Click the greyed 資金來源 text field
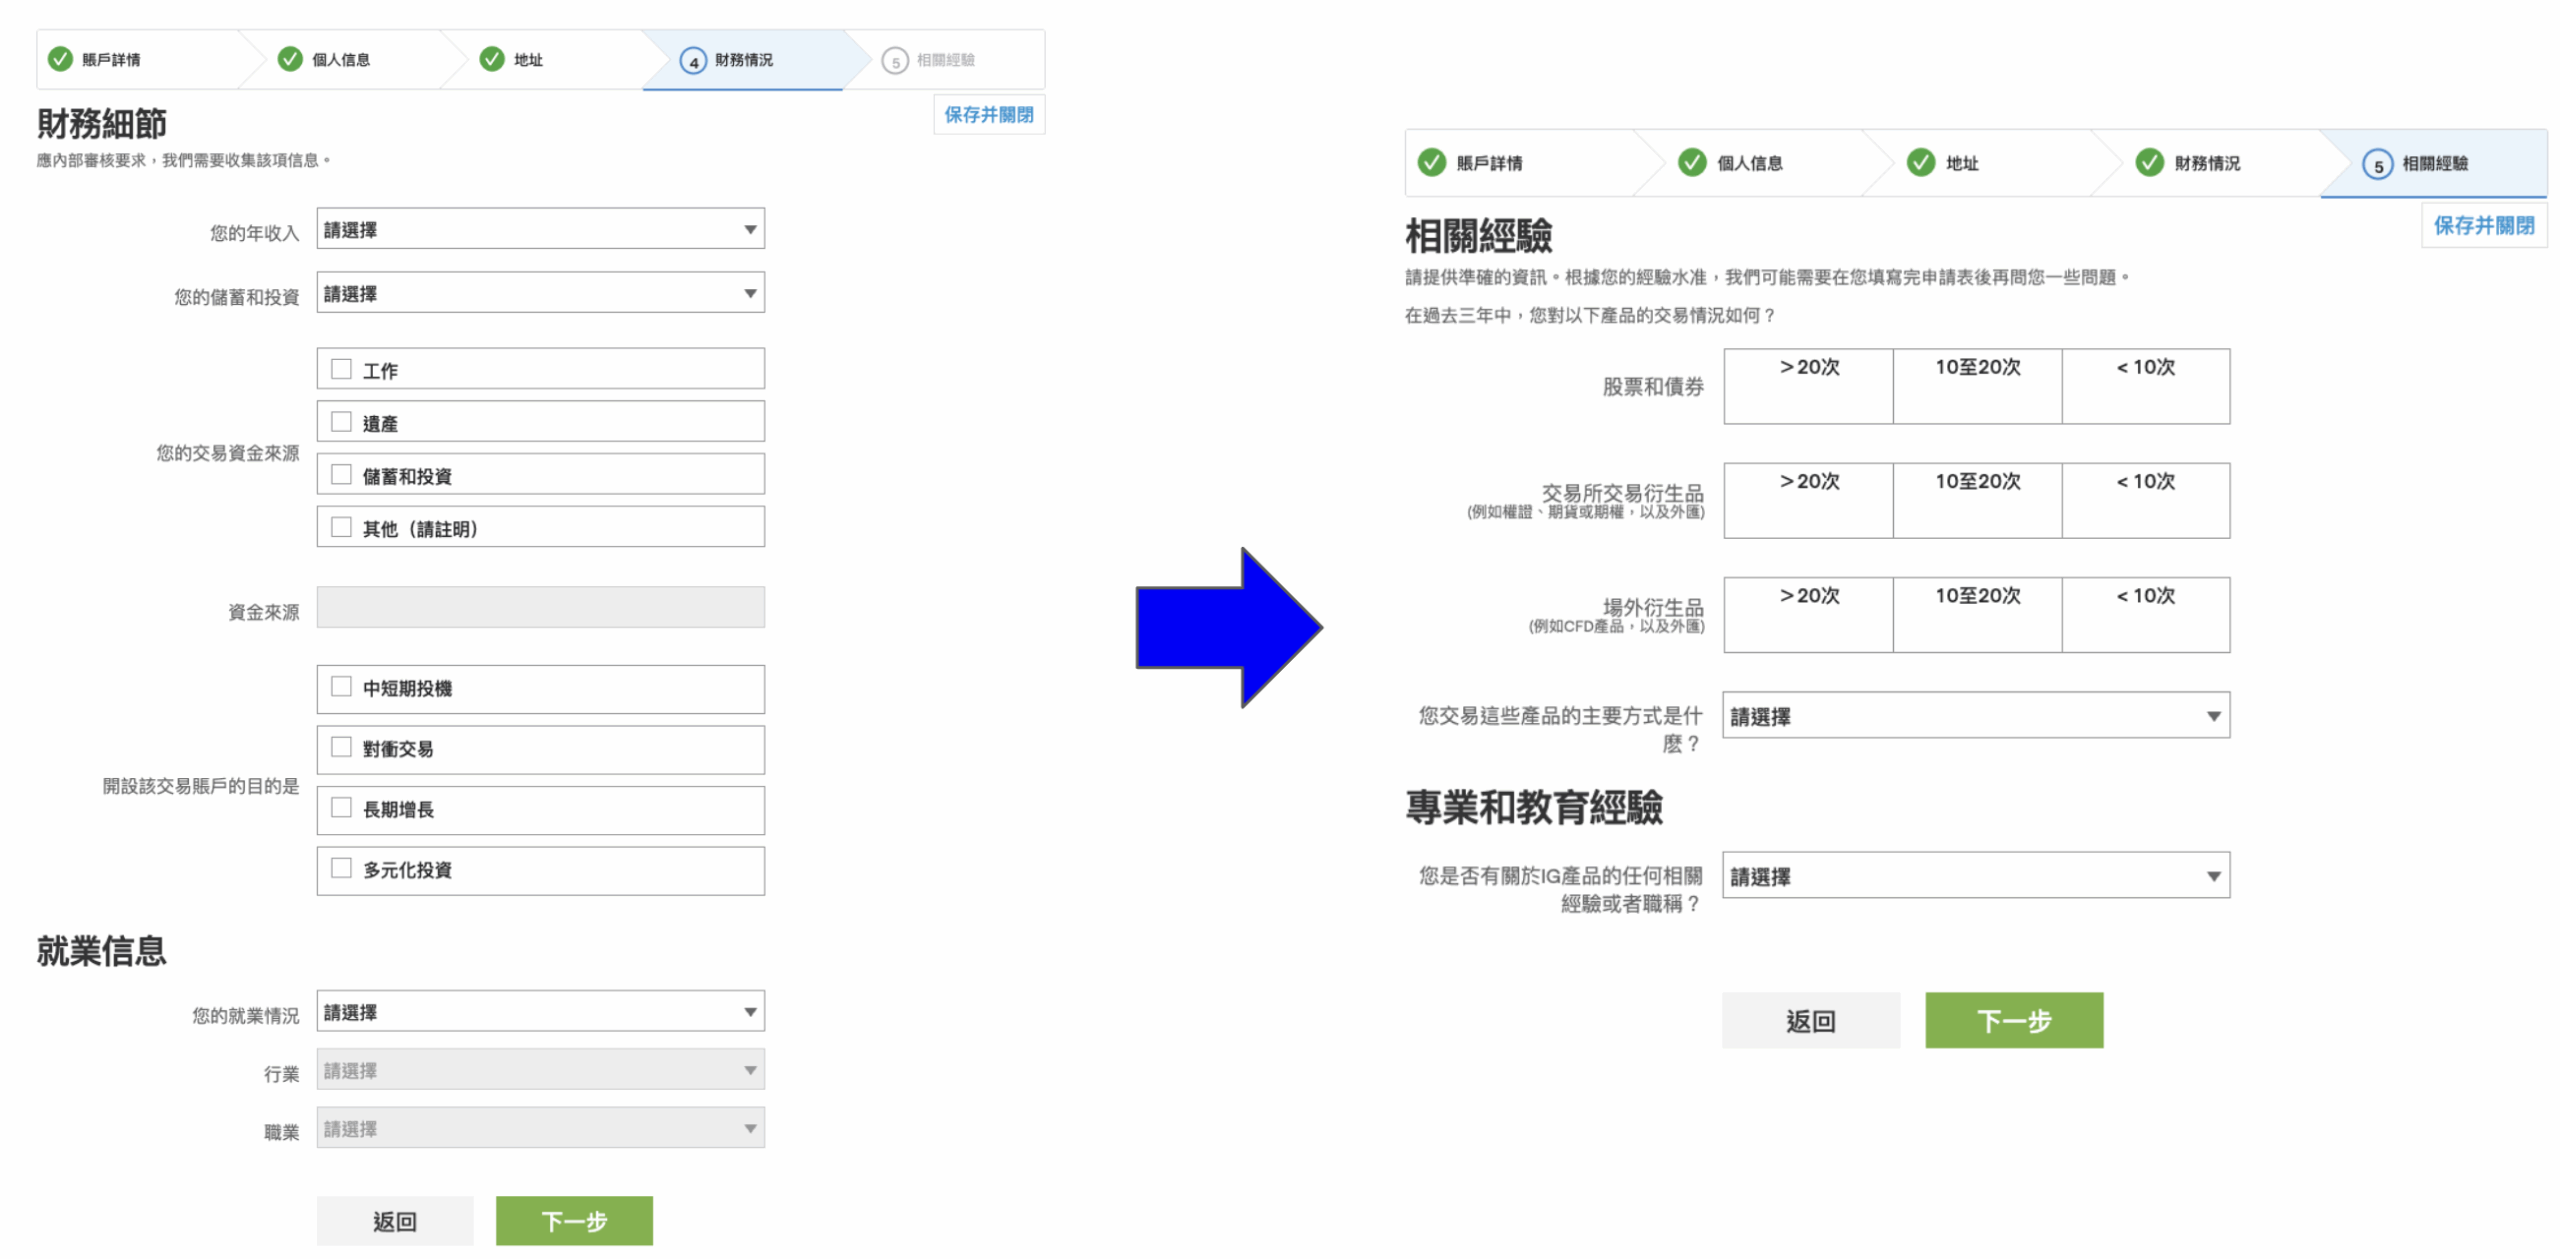 (540, 608)
